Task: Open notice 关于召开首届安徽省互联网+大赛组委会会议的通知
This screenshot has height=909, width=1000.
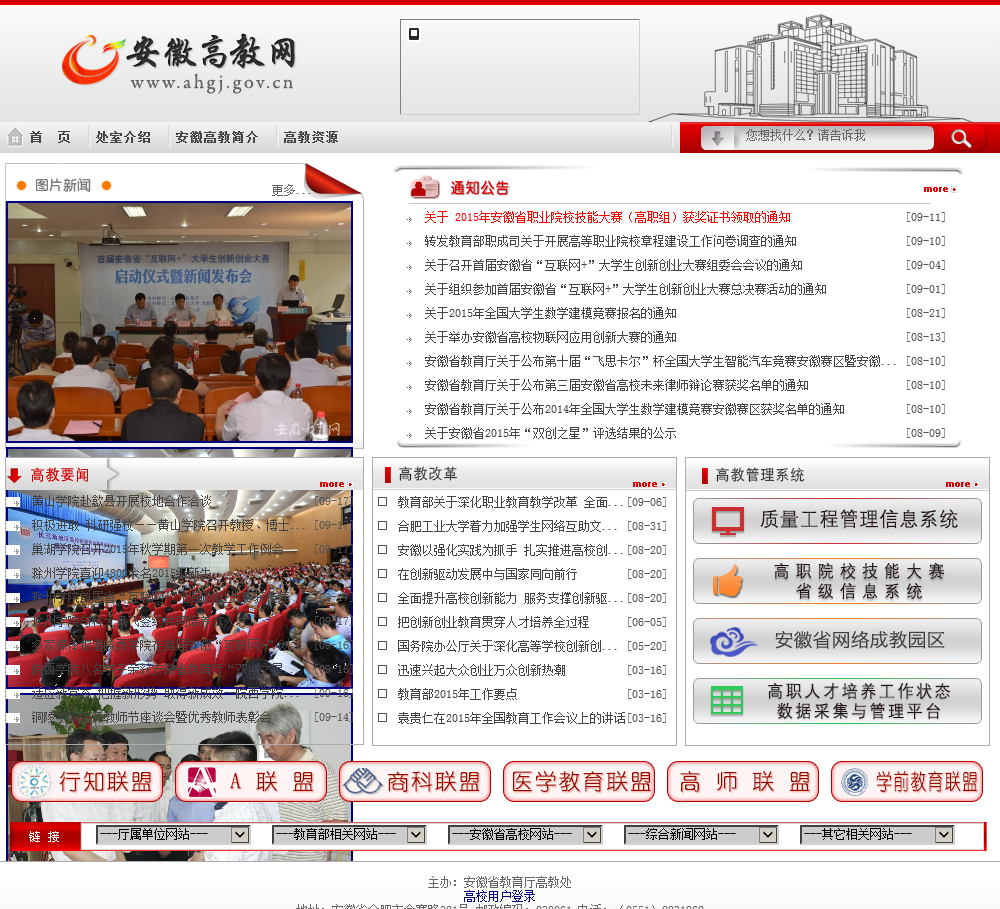Action: pos(614,265)
